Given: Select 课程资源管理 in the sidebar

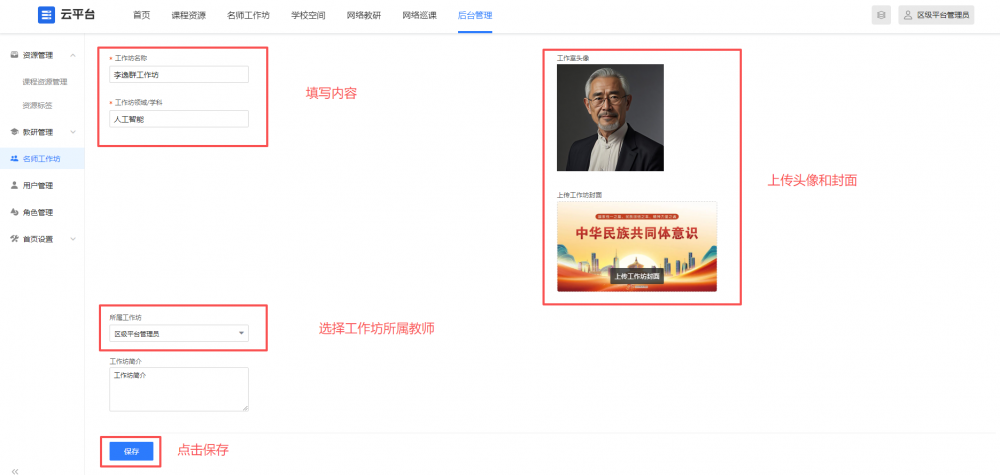Looking at the screenshot, I should coord(45,82).
